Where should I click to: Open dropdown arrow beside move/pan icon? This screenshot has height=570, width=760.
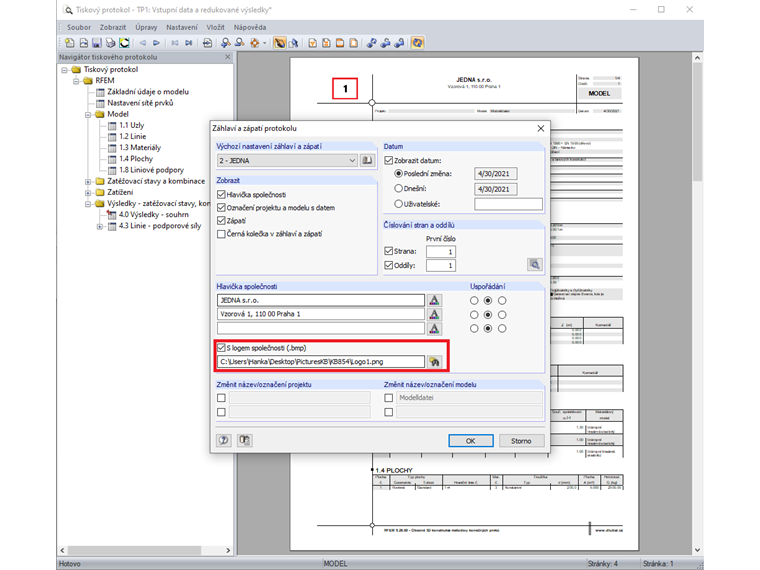(265, 43)
